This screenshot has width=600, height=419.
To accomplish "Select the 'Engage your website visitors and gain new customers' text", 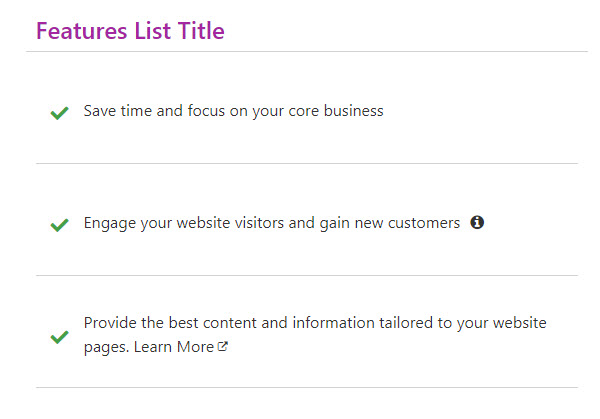I will (272, 223).
